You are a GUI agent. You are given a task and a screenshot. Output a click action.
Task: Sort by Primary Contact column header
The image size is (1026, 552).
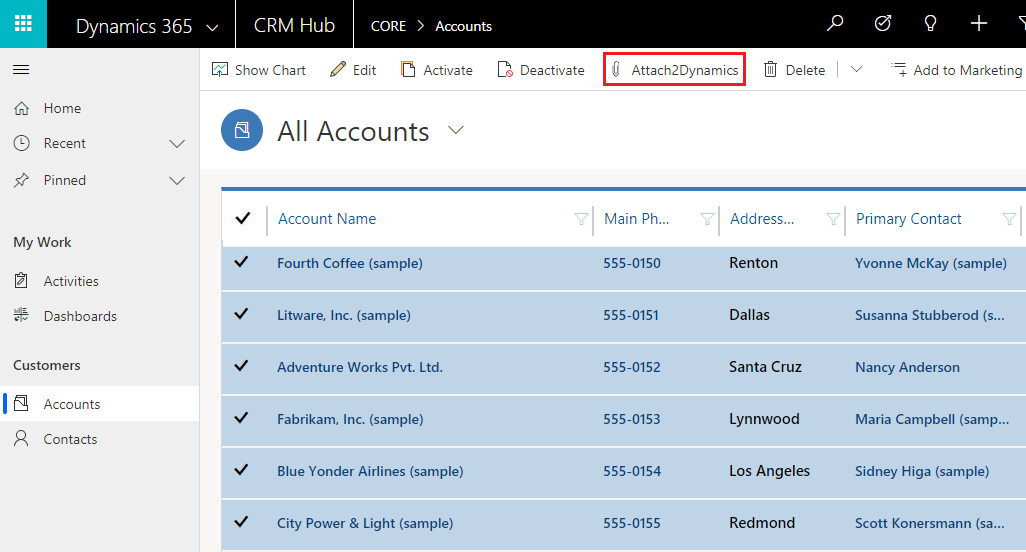(x=908, y=218)
